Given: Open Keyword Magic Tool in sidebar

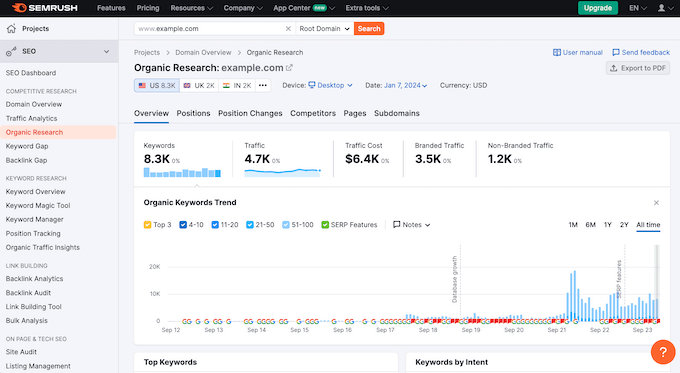Looking at the screenshot, I should [38, 206].
